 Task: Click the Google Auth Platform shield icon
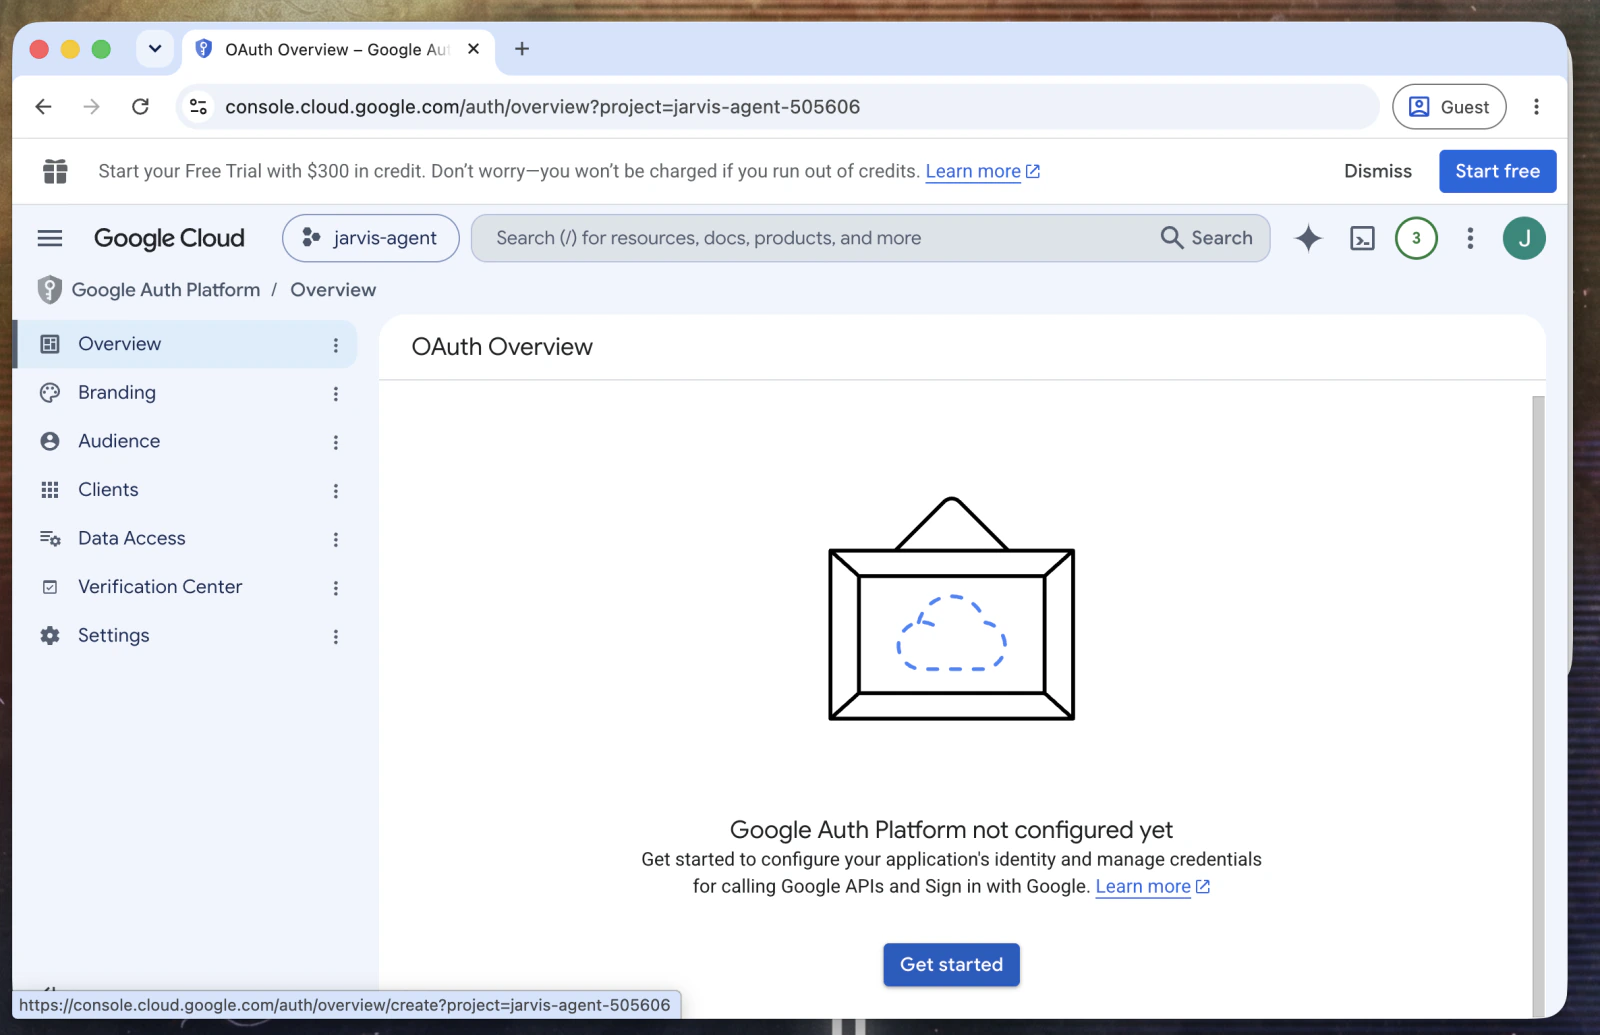point(49,290)
